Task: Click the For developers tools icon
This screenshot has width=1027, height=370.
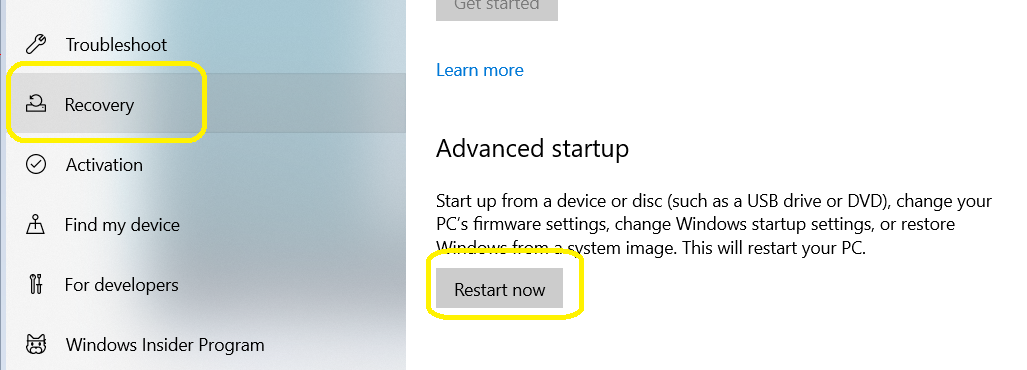Action: click(35, 285)
